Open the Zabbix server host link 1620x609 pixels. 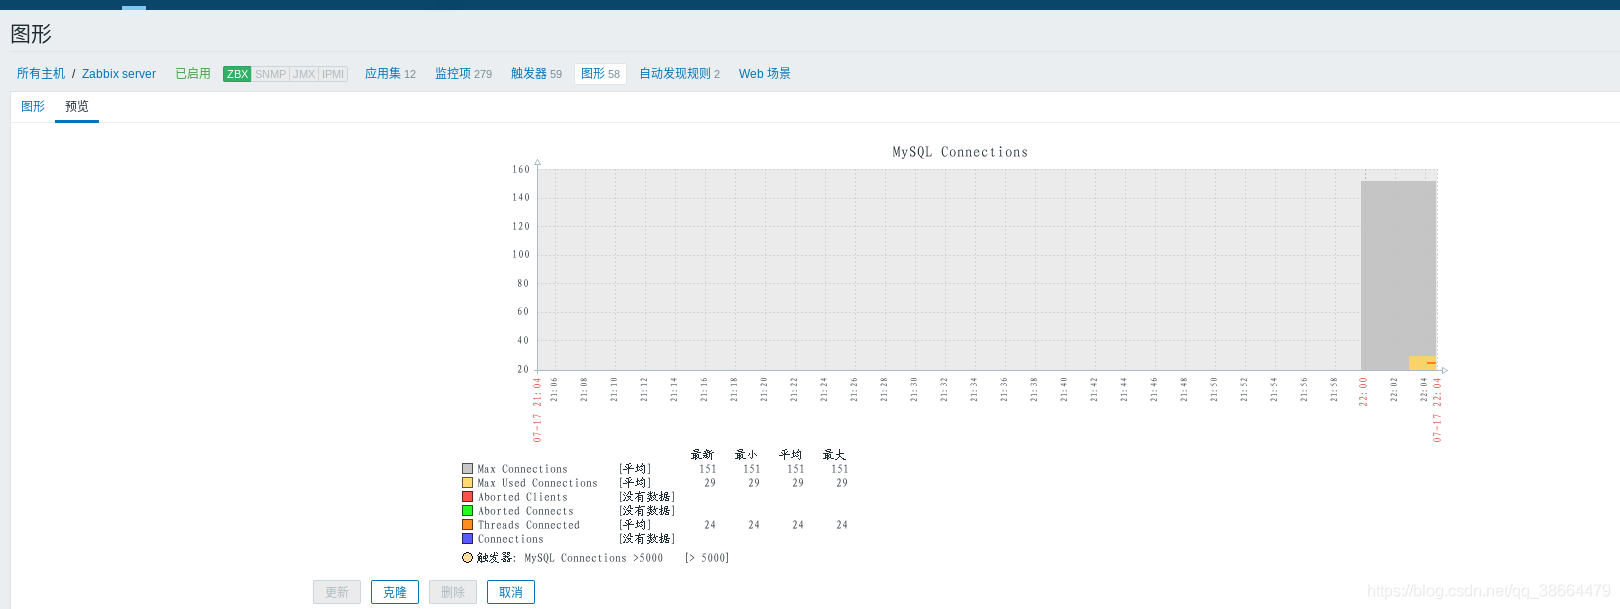119,74
